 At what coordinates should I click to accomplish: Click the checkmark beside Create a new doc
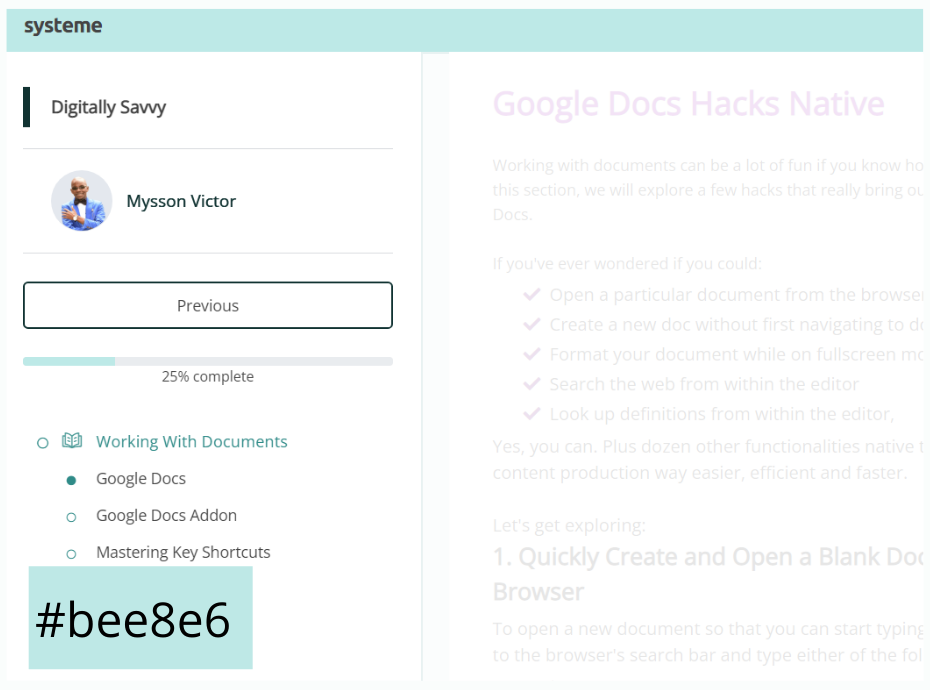(x=532, y=324)
